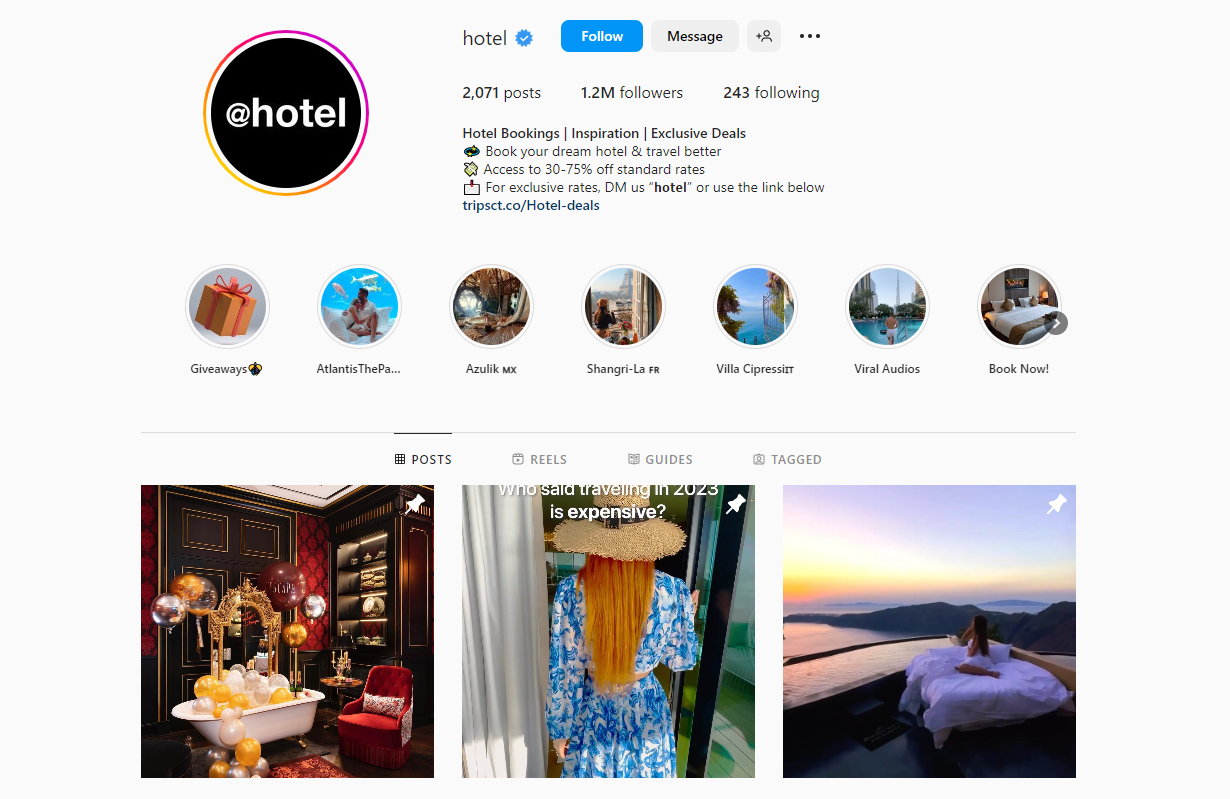Image resolution: width=1230 pixels, height=799 pixels.
Task: Open the pinned post with bathtub and balloons
Action: [287, 631]
